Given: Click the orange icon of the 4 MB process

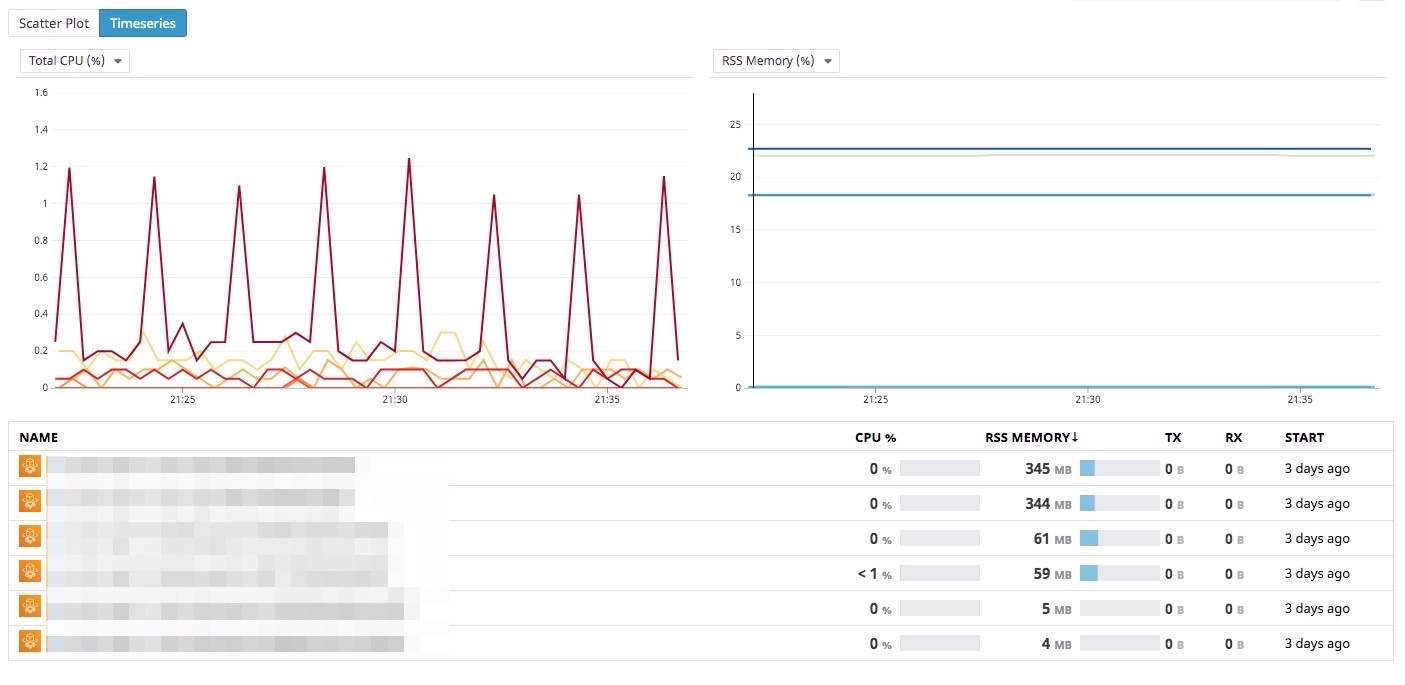Looking at the screenshot, I should 30,642.
